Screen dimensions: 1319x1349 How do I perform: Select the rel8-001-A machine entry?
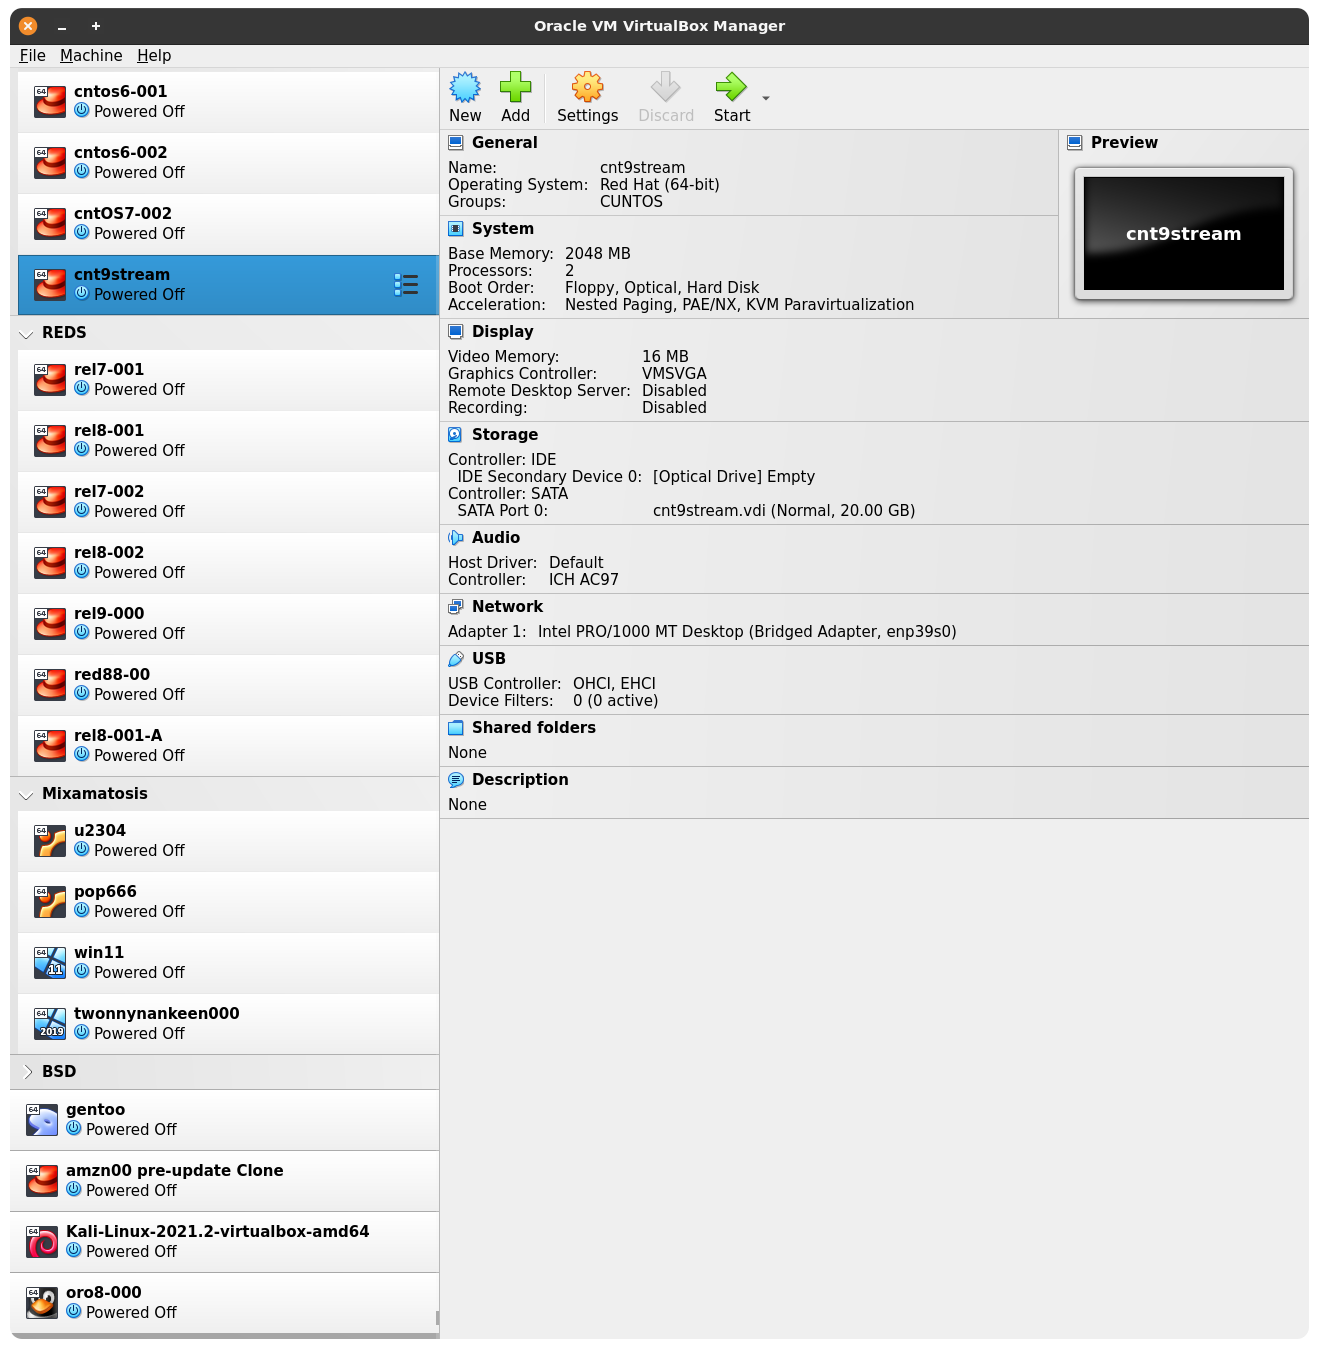(228, 746)
